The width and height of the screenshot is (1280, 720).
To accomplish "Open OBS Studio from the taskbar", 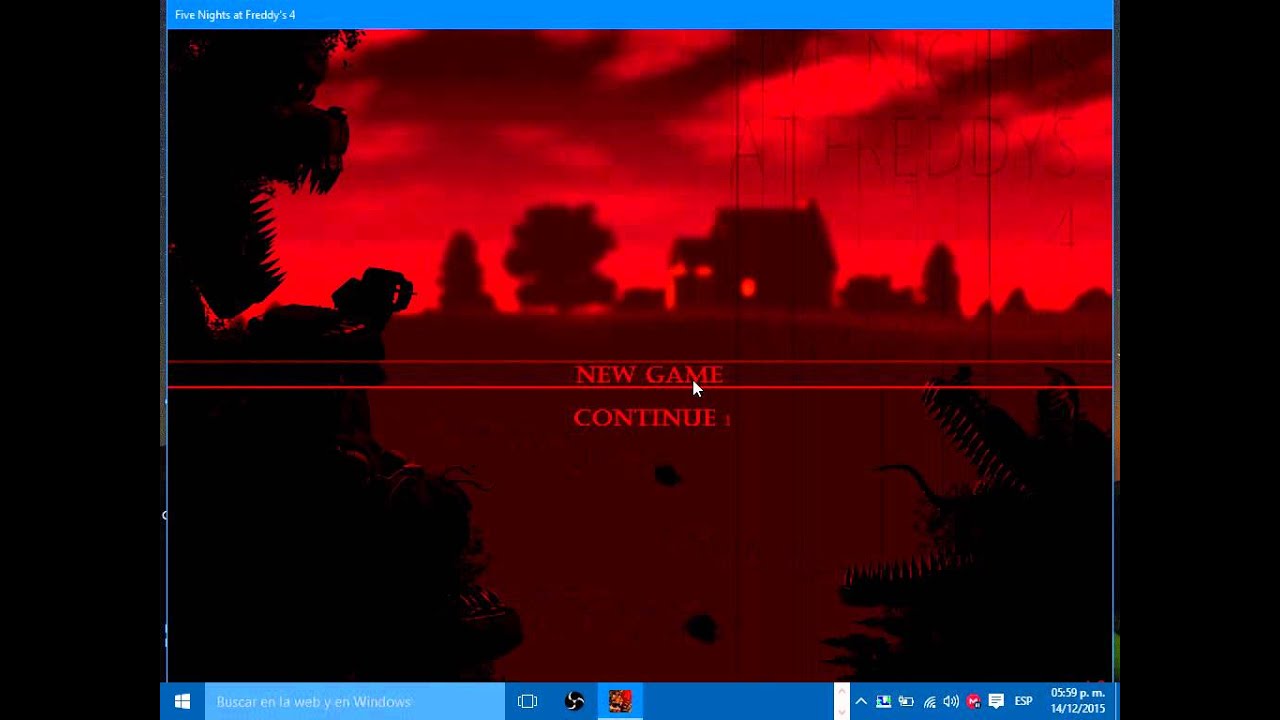I will (x=574, y=702).
